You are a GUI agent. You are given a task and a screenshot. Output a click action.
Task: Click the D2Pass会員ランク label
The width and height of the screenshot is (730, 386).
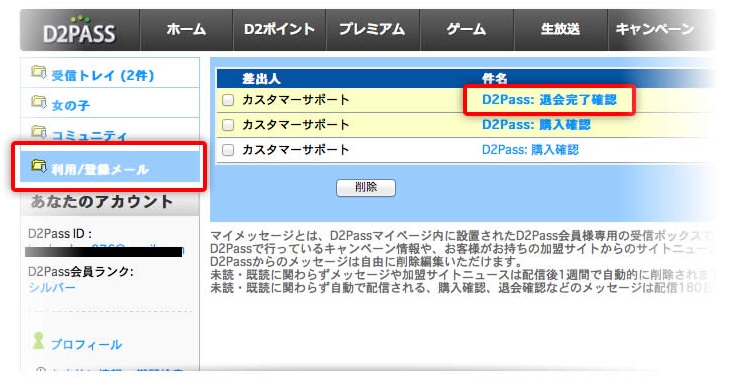[81, 271]
